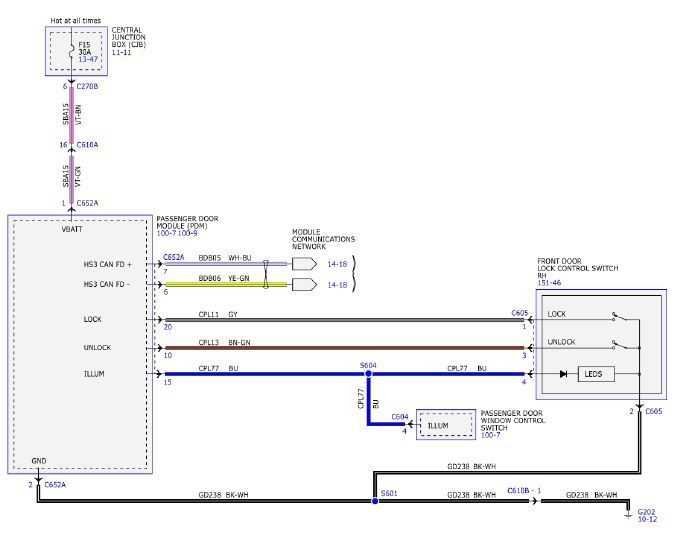The width and height of the screenshot is (681, 534).
Task: Select the CPL13 BN-GN wire label
Action: (224, 343)
